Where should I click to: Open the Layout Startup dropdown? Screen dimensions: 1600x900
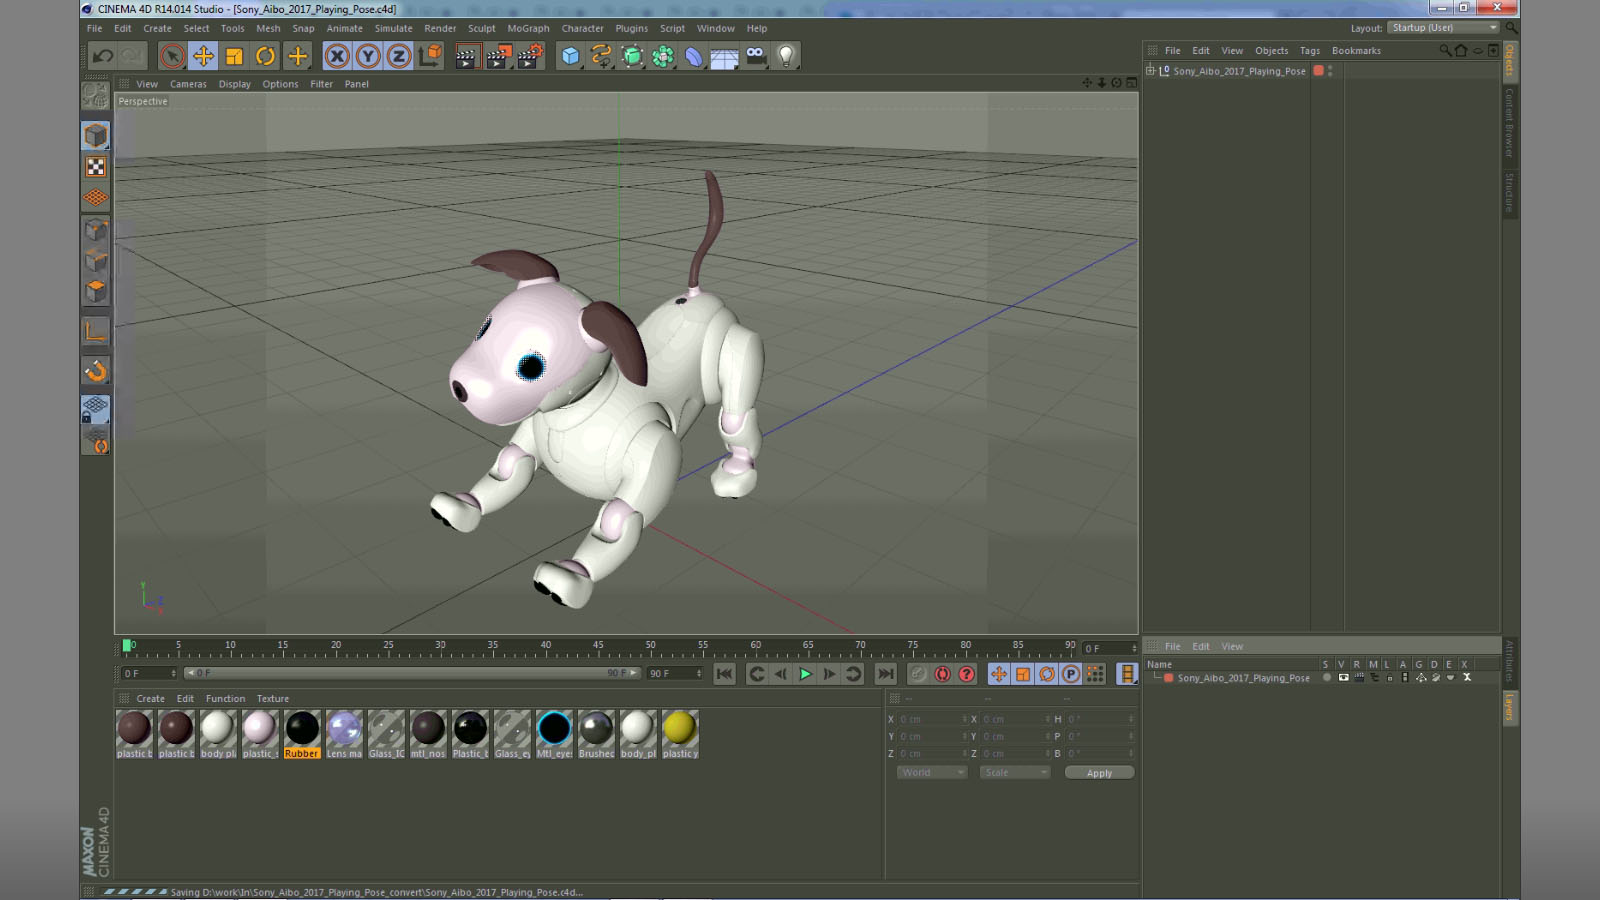1443,28
